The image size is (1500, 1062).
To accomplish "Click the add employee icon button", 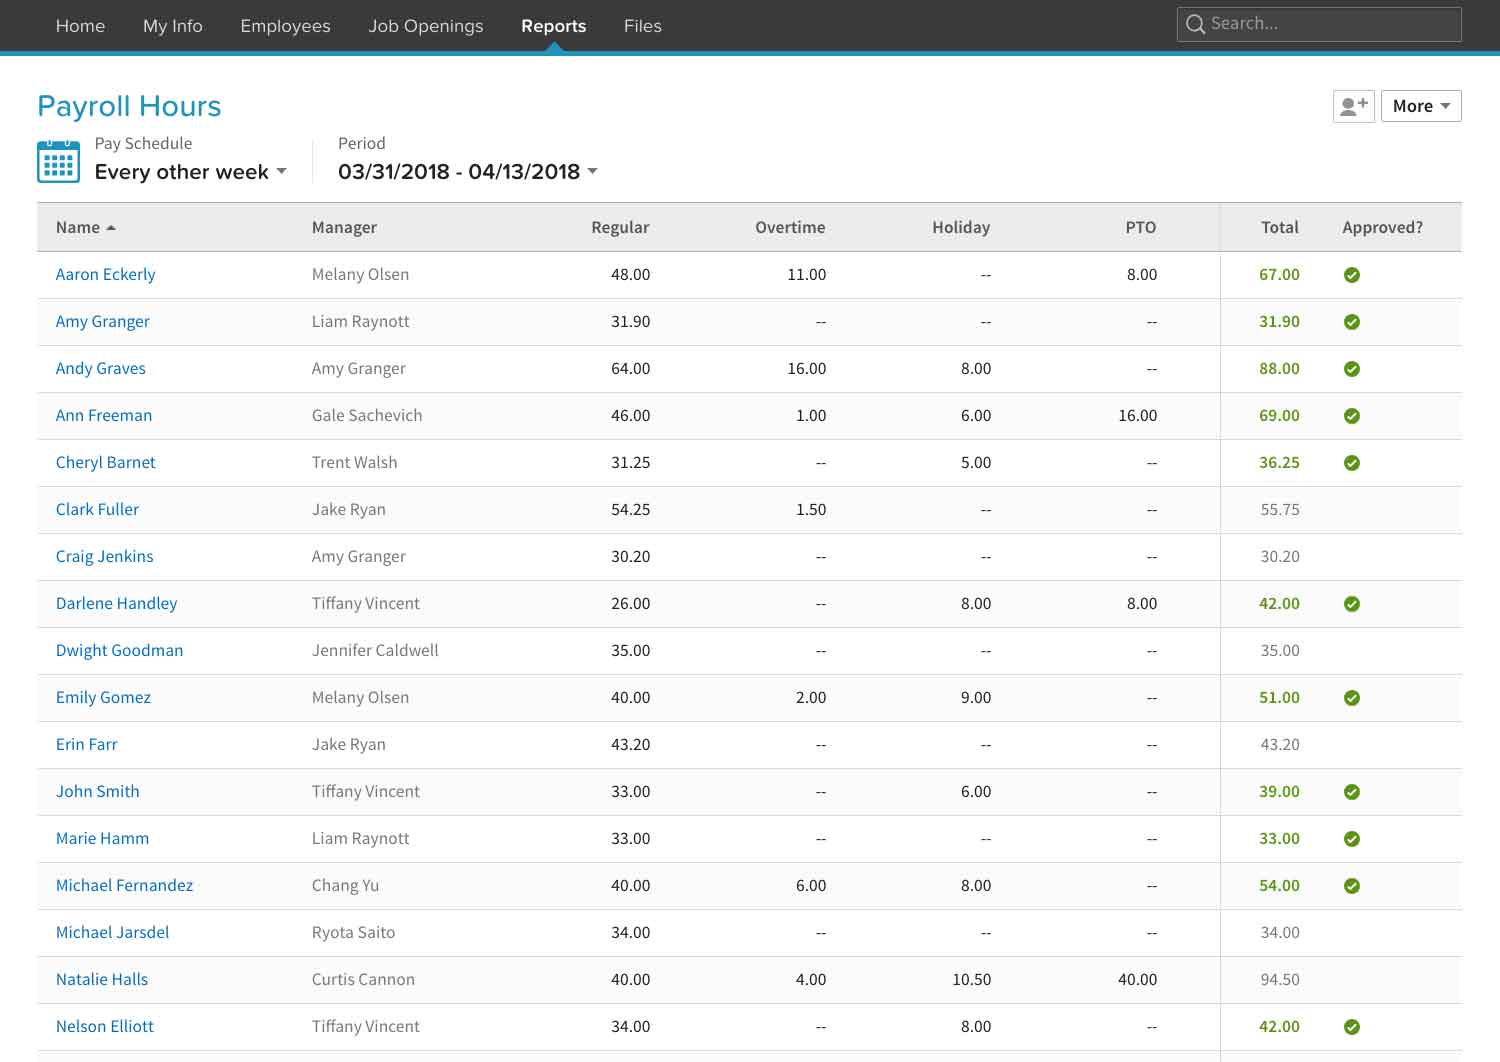I will (1353, 106).
